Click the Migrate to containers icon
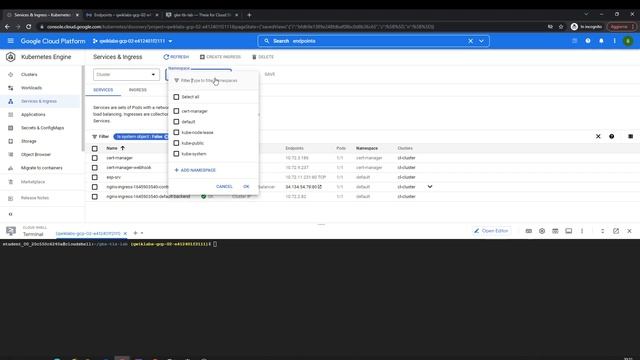Screen dimensions: 640x360 pos(11,168)
